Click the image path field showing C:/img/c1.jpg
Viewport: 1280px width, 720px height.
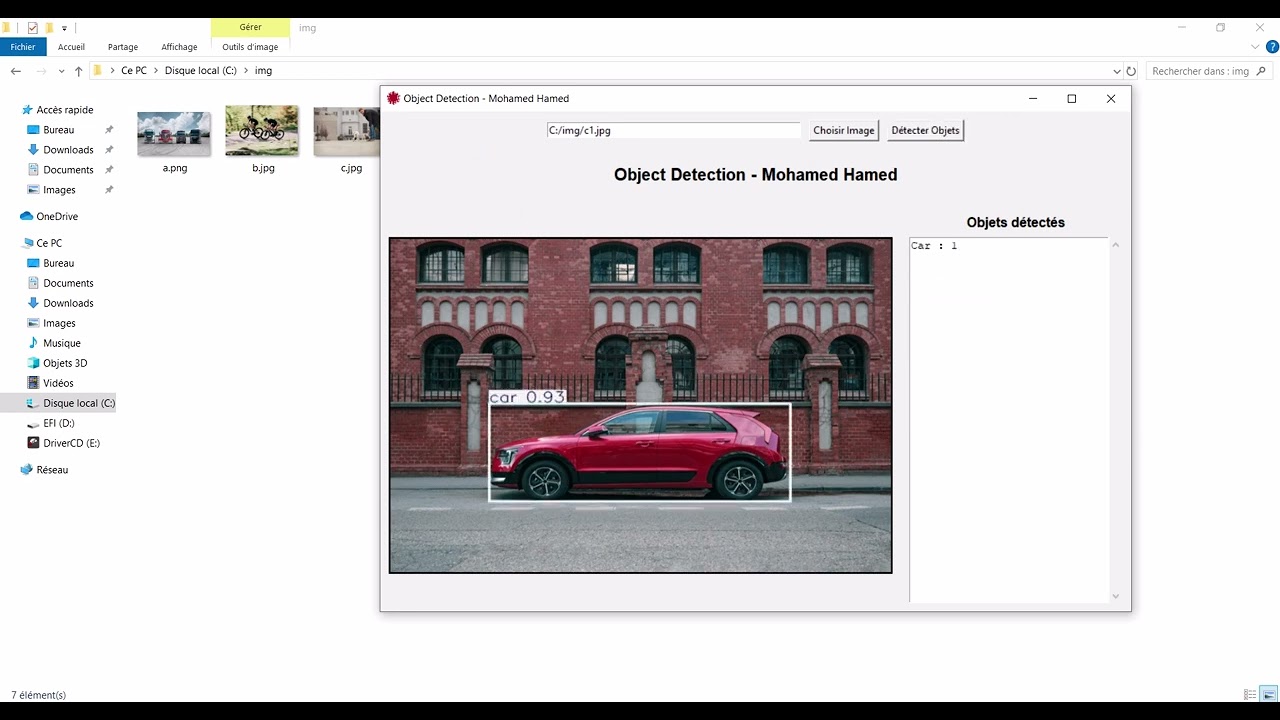tap(674, 130)
